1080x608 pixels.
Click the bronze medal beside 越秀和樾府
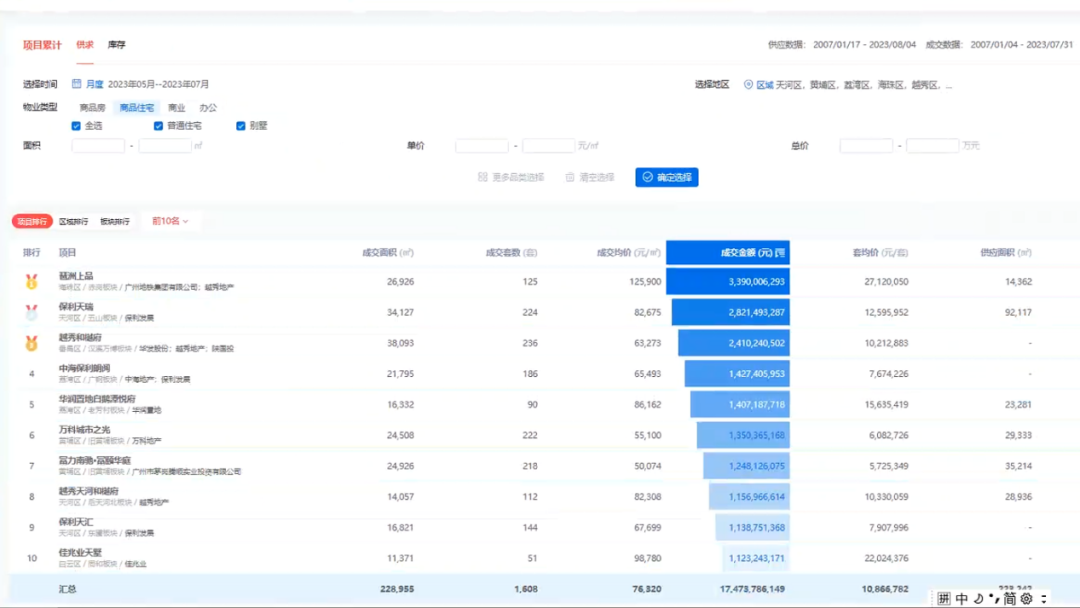(32, 343)
